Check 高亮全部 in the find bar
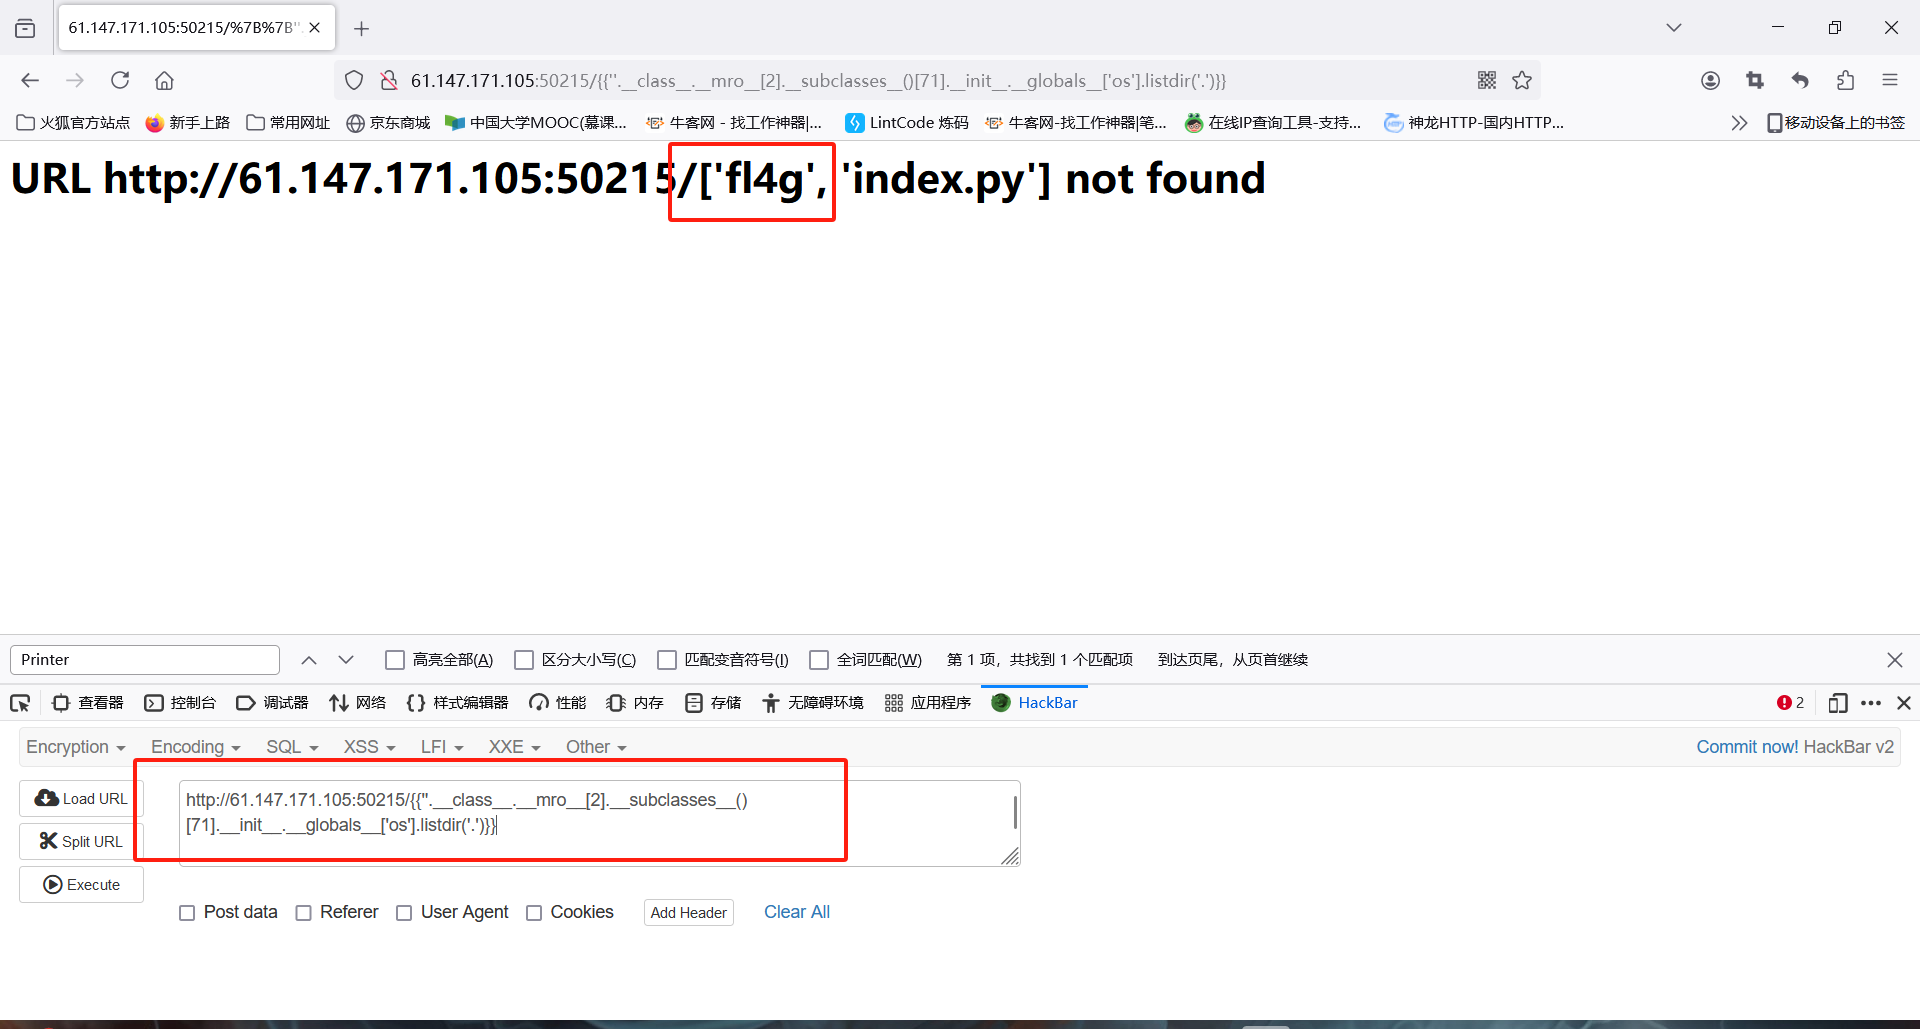The width and height of the screenshot is (1920, 1029). point(395,659)
